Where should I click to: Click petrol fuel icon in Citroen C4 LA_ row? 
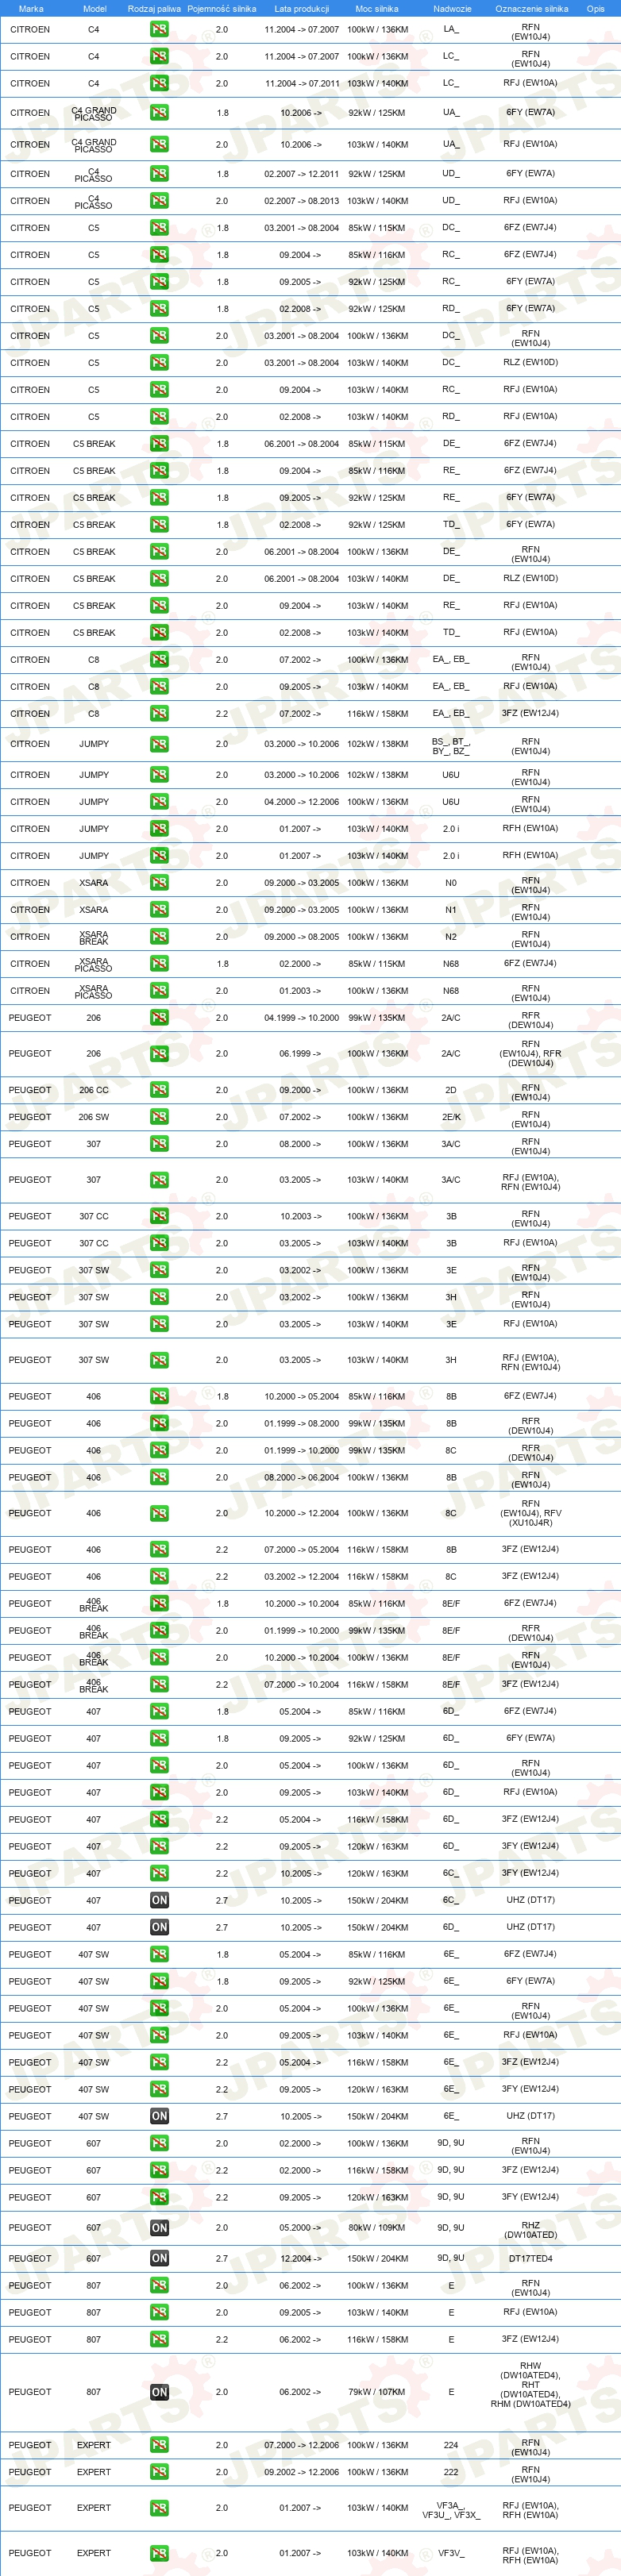pyautogui.click(x=159, y=30)
